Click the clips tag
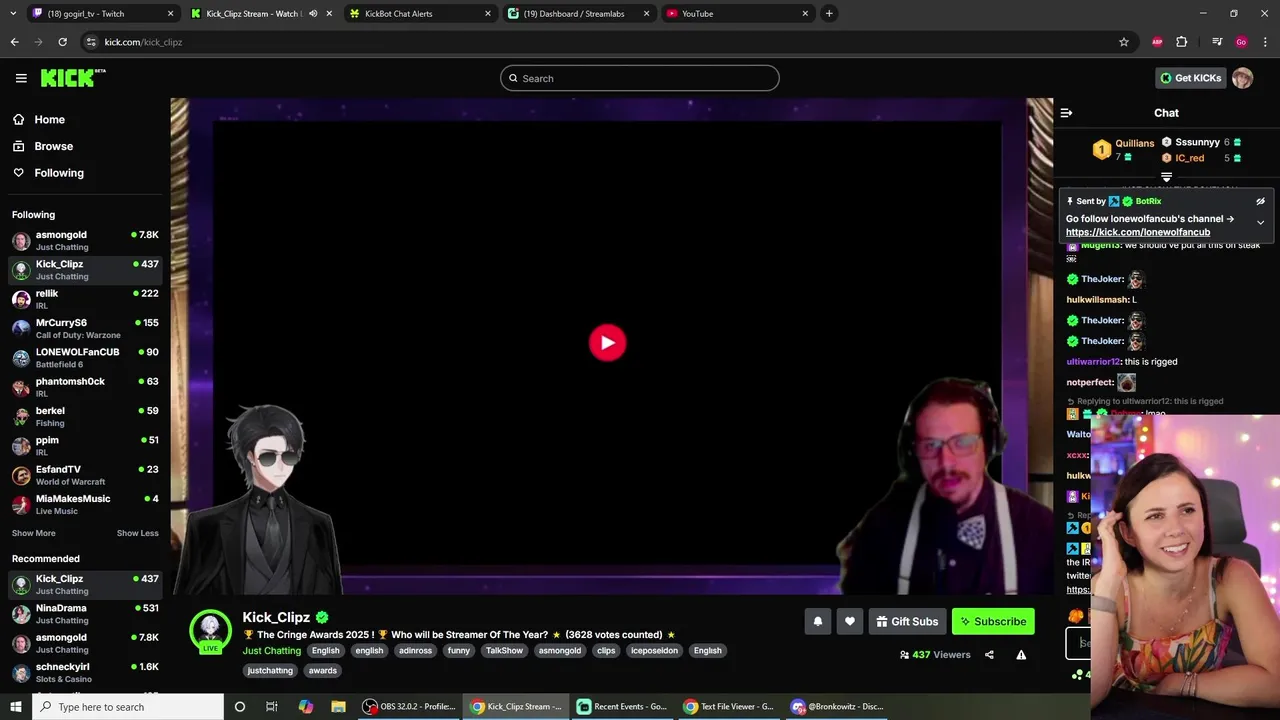 pyautogui.click(x=606, y=651)
